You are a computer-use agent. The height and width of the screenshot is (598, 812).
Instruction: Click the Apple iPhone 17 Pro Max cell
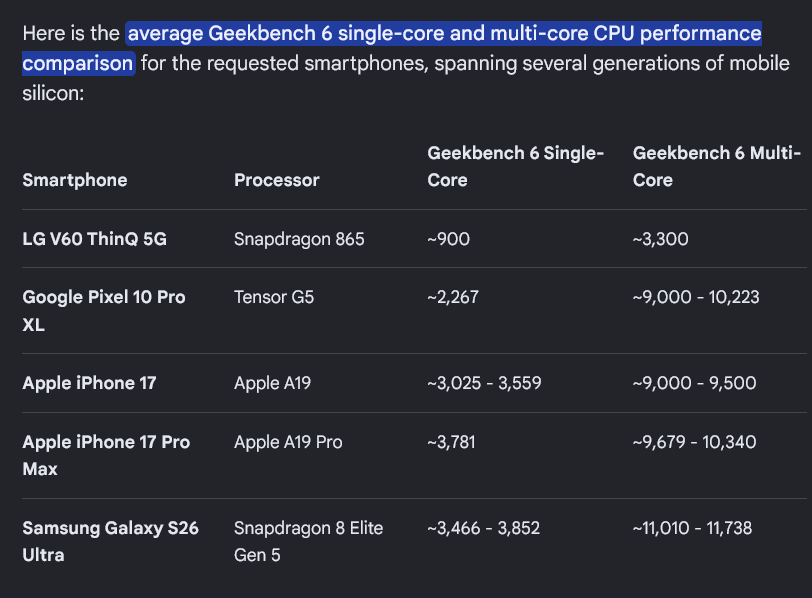[106, 455]
